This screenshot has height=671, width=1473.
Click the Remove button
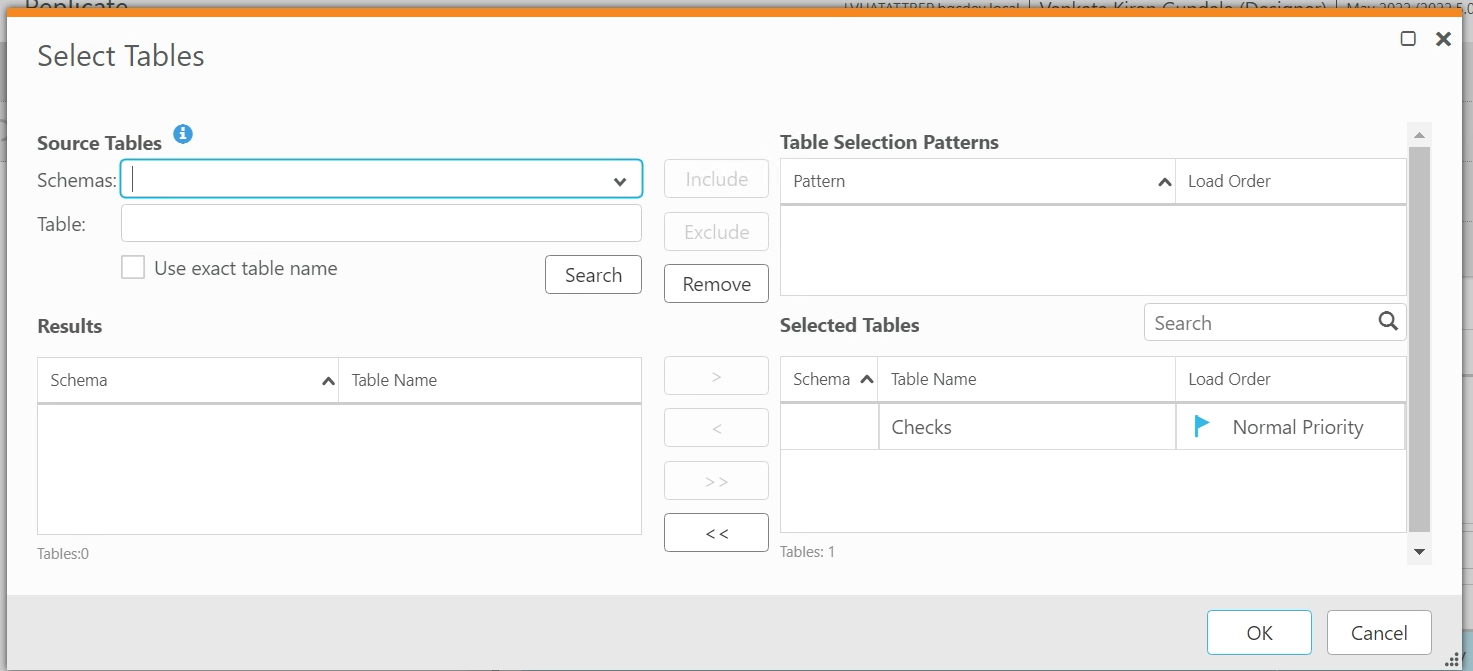point(716,284)
